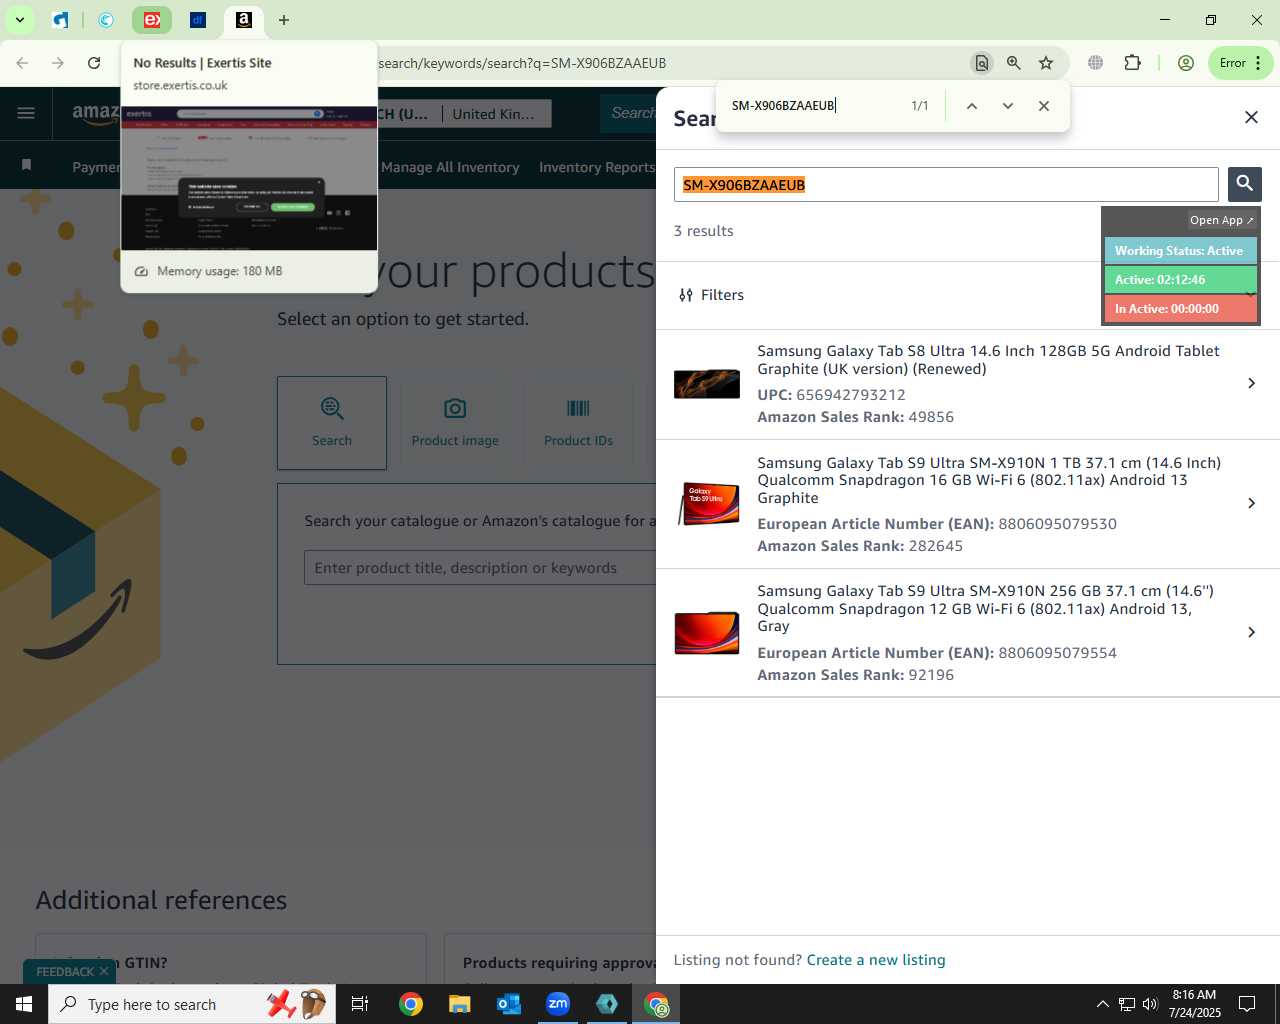Expand the S9 Ultra 1 TB result chevron
Screen dimensions: 1280x1024
click(1251, 503)
